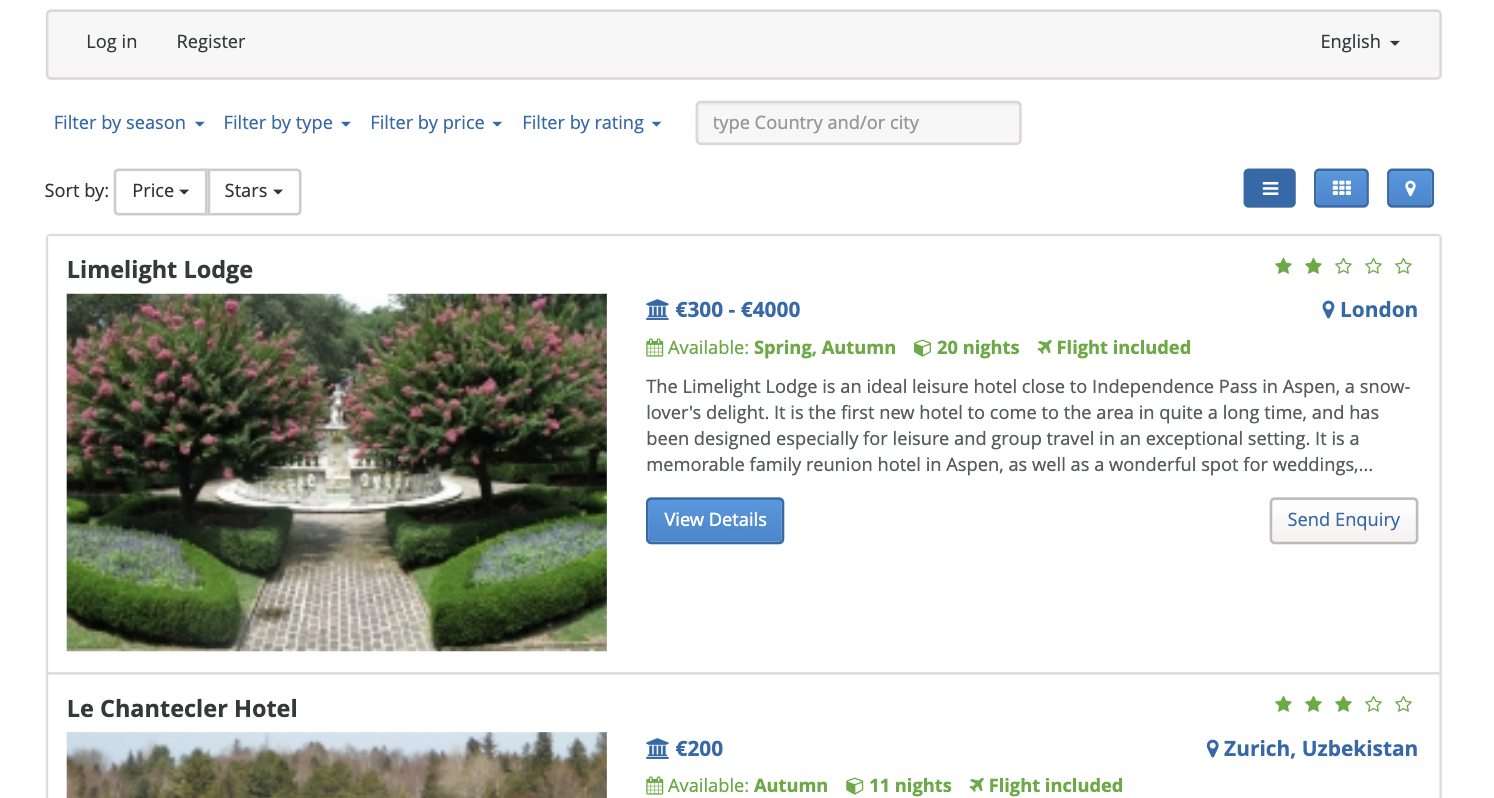Switch to list view icon

pyautogui.click(x=1269, y=188)
